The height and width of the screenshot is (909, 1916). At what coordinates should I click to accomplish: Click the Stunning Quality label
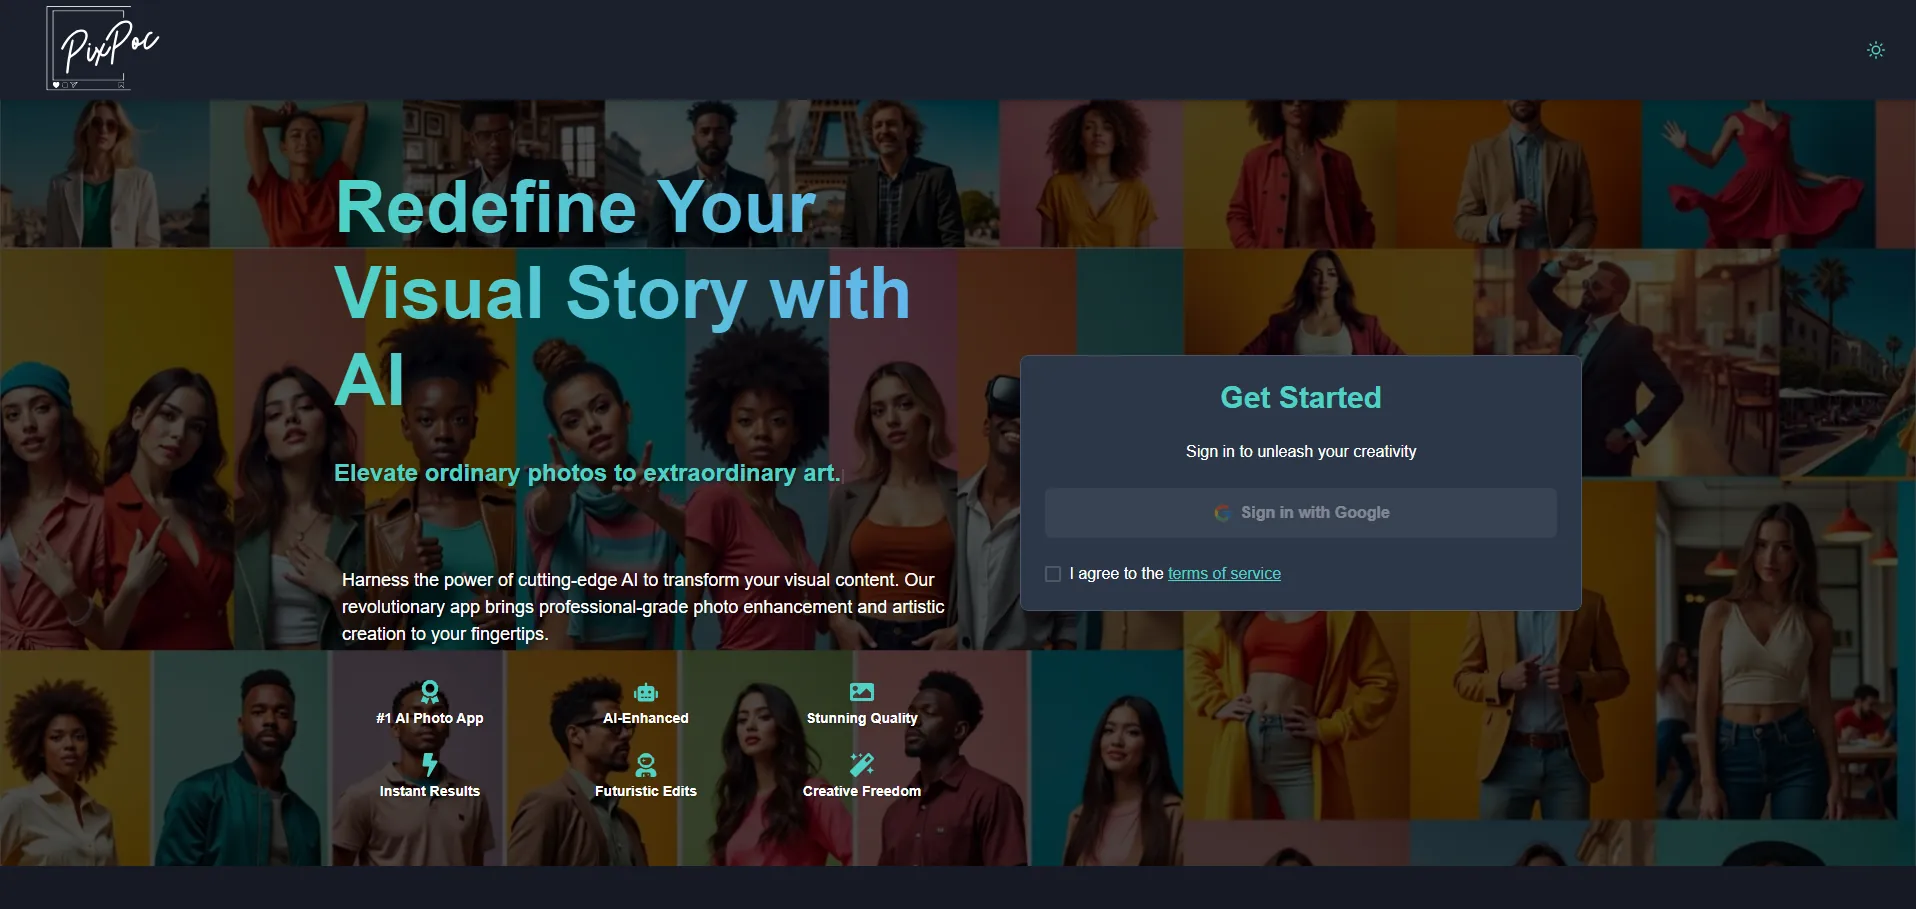pos(862,718)
